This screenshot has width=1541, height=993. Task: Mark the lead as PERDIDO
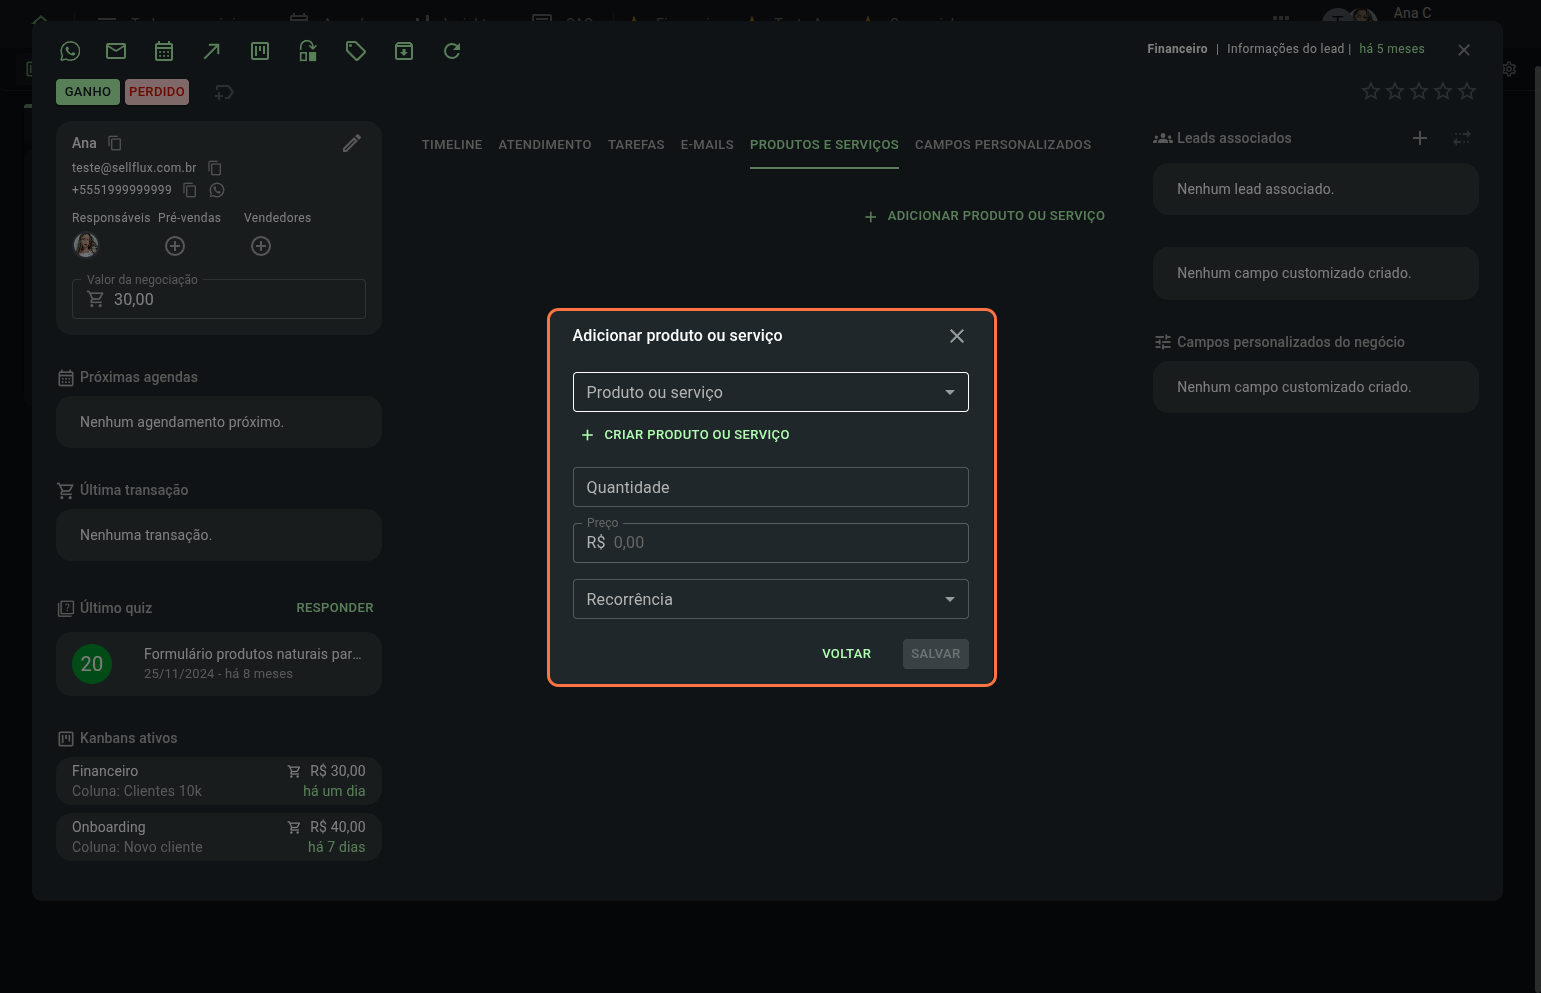157,92
